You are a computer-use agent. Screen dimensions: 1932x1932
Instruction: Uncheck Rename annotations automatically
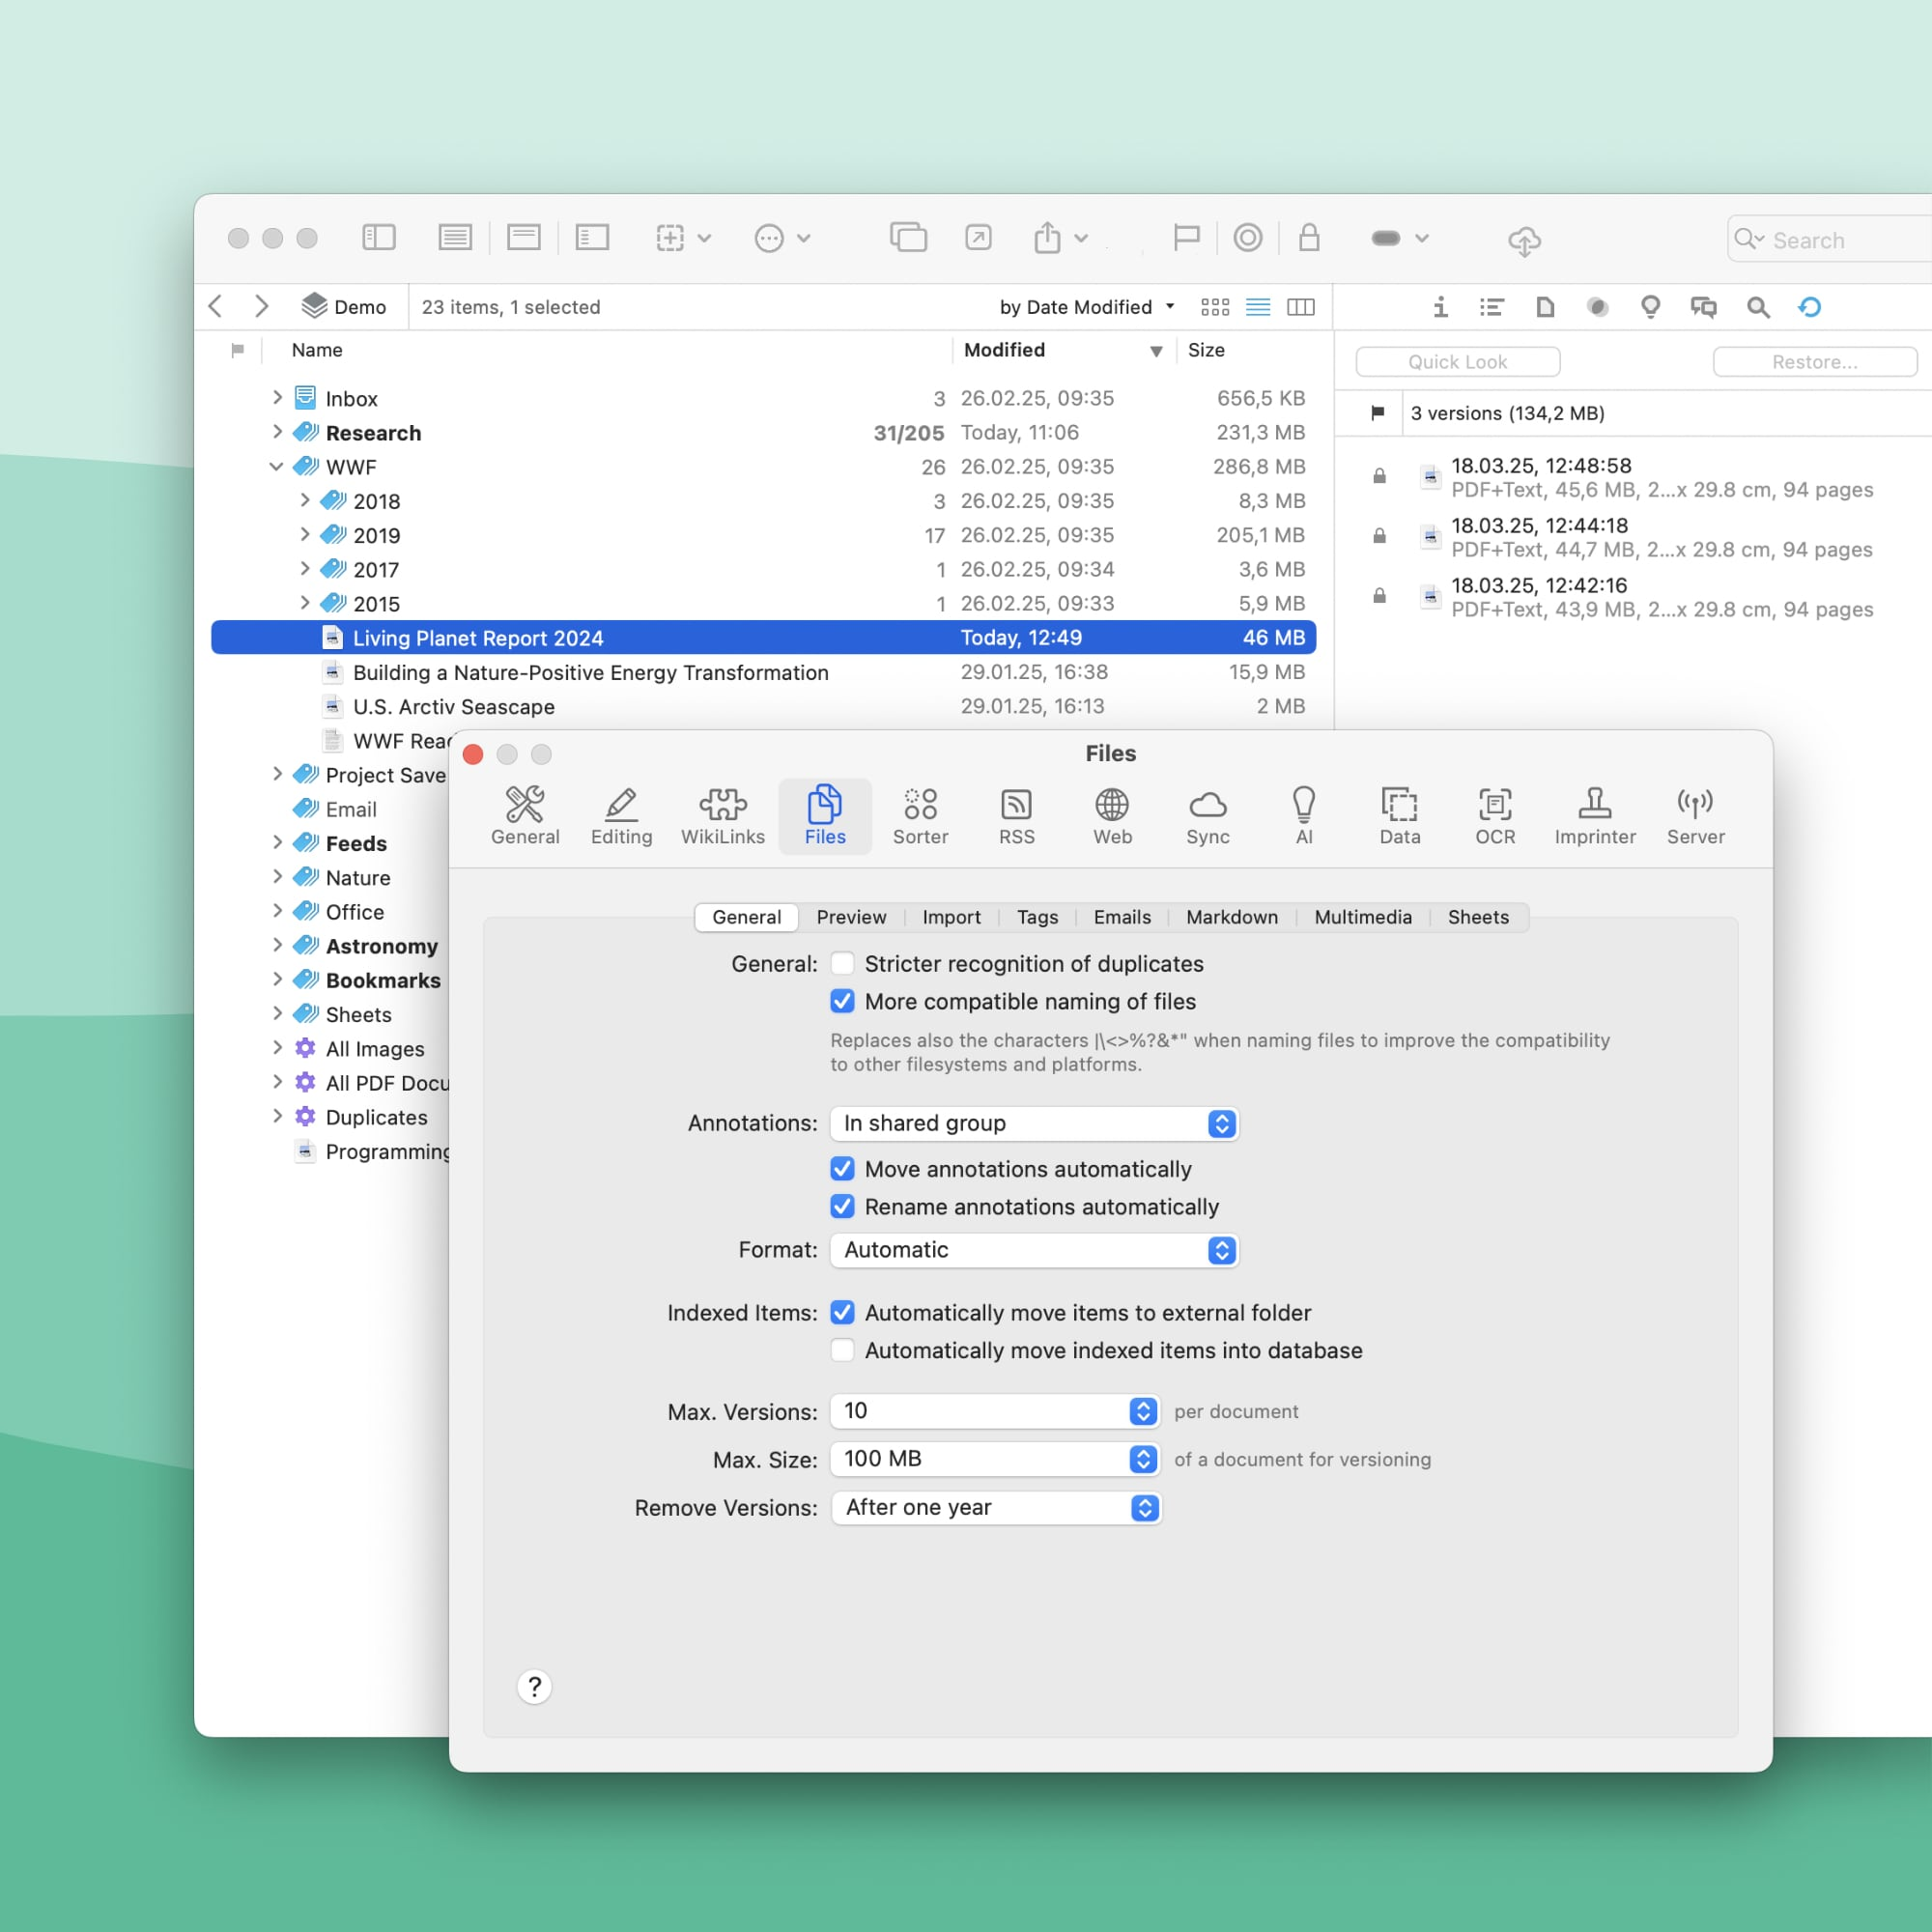coord(842,1207)
